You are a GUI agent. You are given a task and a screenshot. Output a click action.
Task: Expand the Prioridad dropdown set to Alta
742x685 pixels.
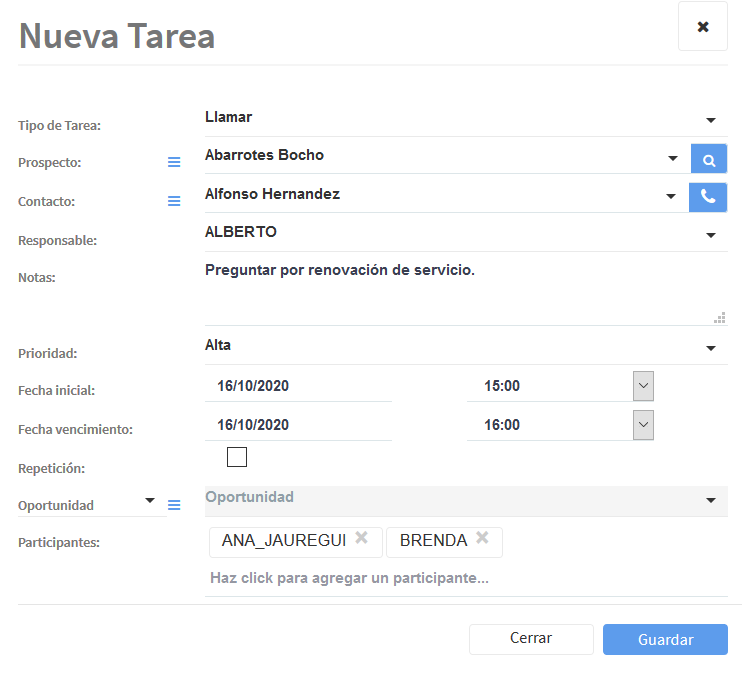pos(711,348)
